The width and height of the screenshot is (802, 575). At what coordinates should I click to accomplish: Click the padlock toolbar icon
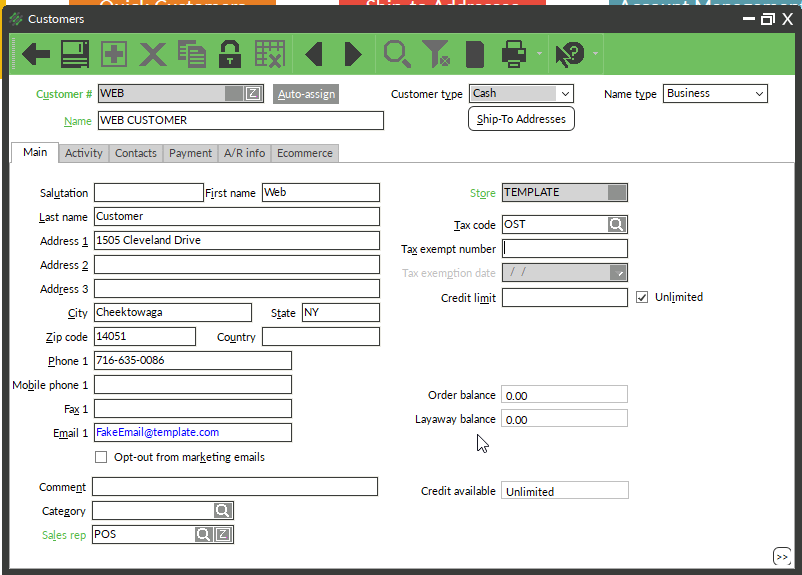click(x=230, y=54)
